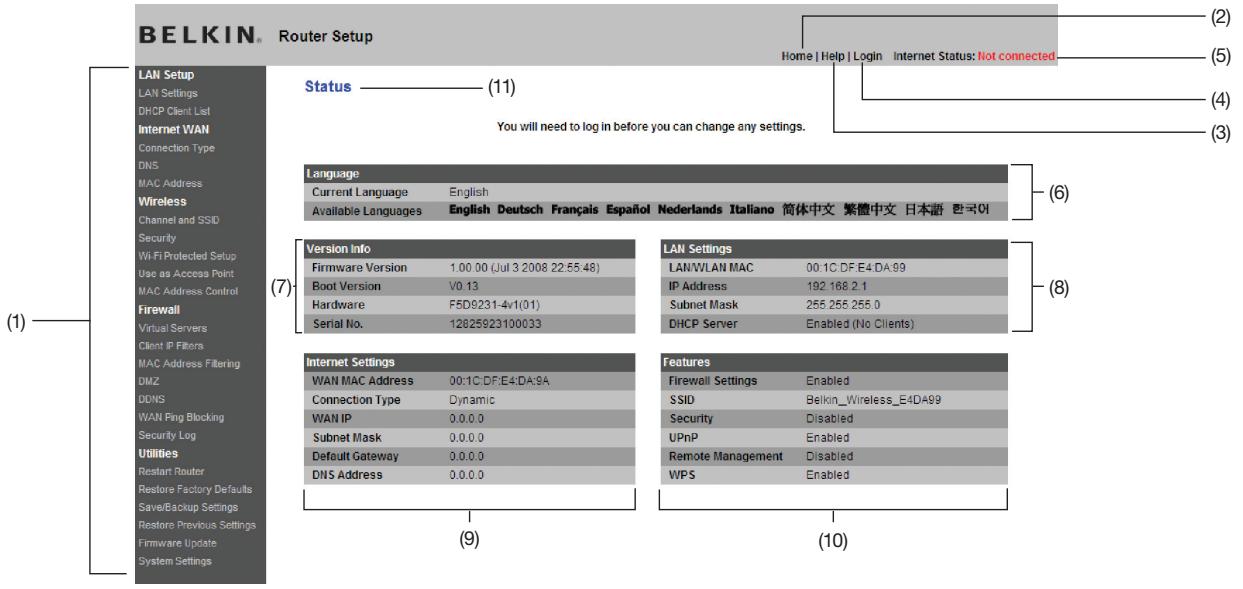Image resolution: width=1243 pixels, height=589 pixels.
Task: Select Use as Access Point
Action: (186, 274)
